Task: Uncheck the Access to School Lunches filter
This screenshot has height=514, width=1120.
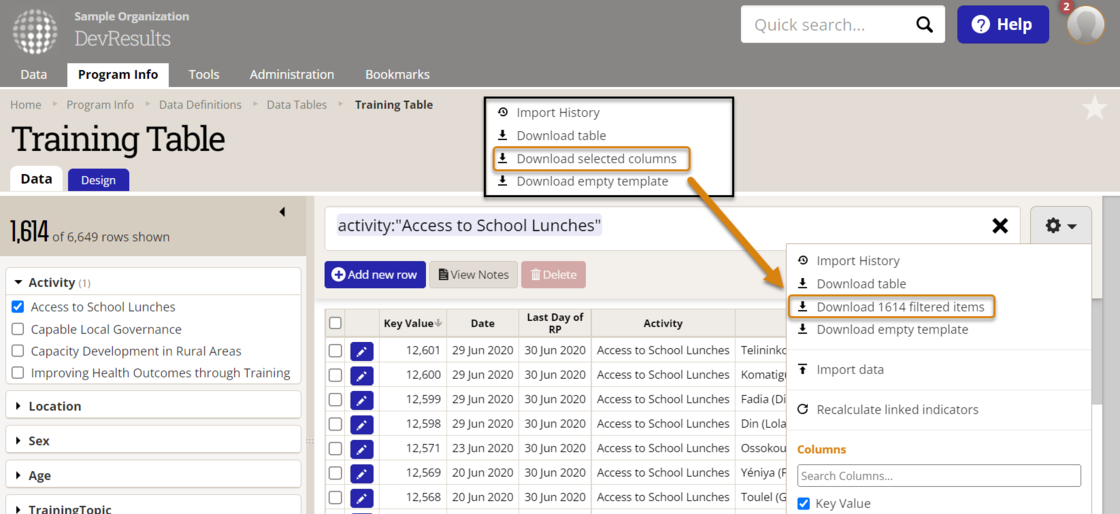Action: click(18, 307)
